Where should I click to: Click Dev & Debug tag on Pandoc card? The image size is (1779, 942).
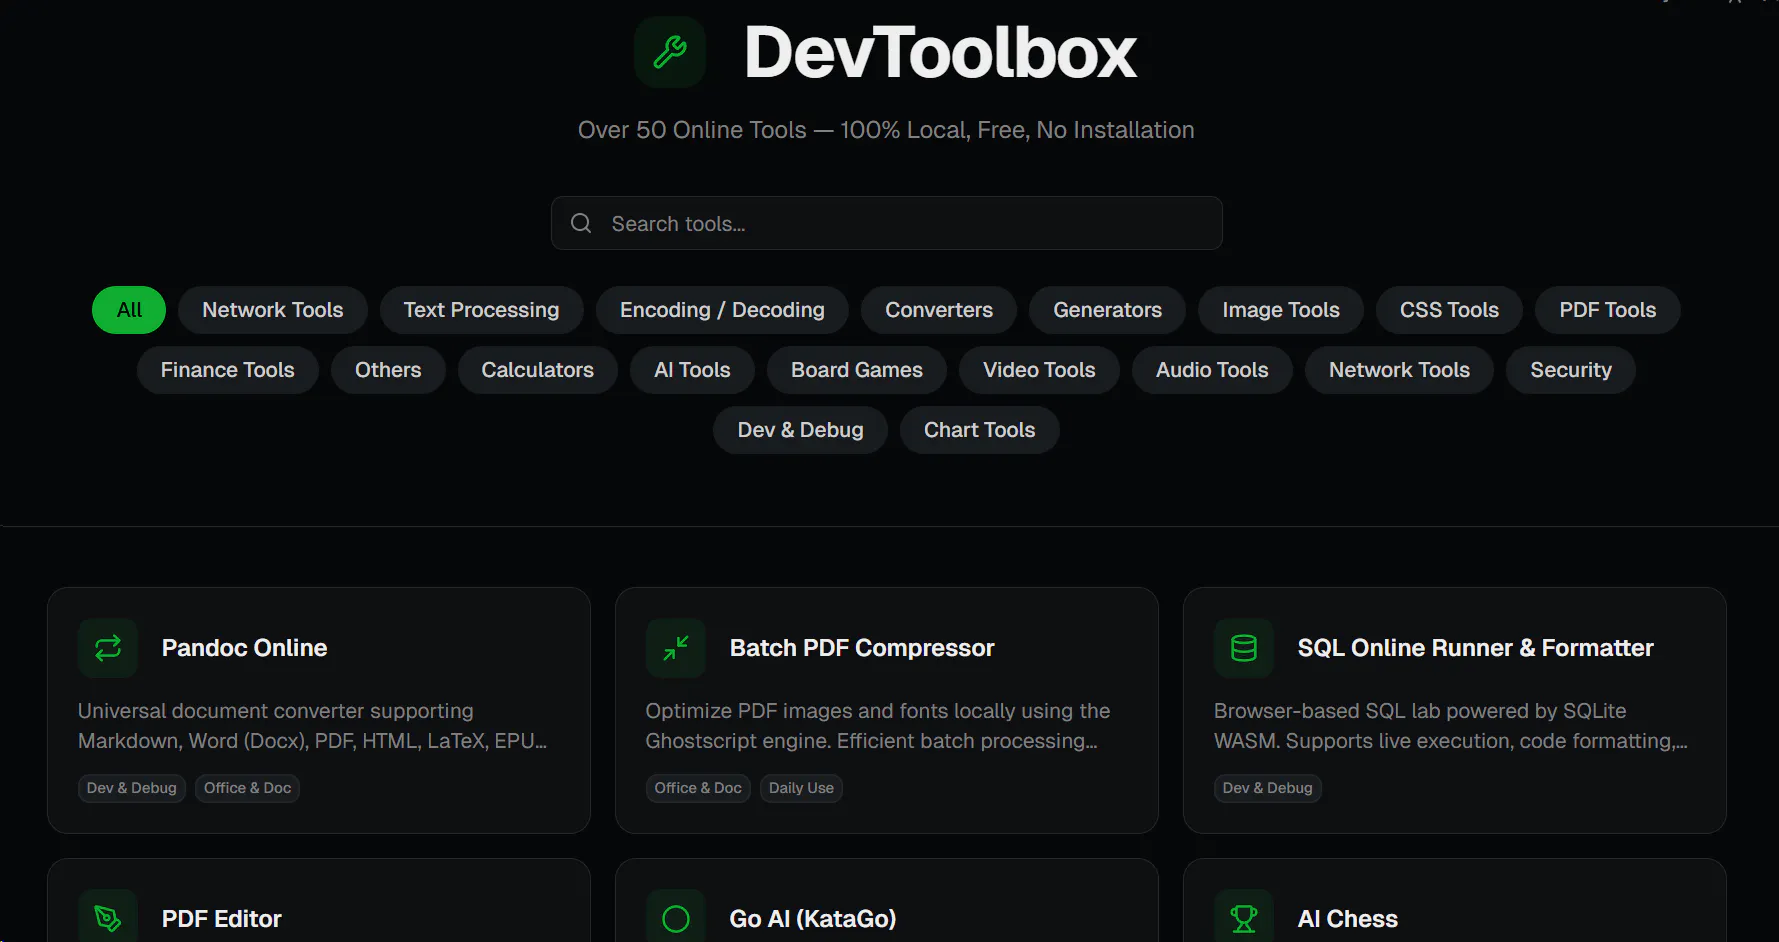tap(132, 788)
